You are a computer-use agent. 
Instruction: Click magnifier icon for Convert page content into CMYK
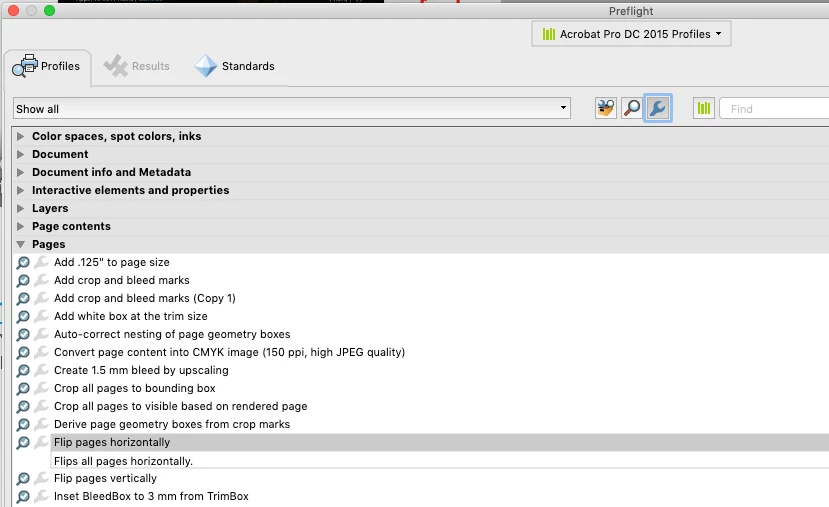point(23,352)
